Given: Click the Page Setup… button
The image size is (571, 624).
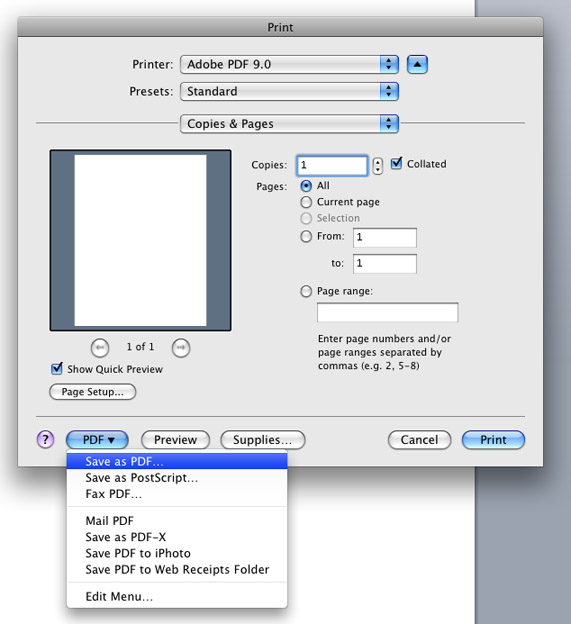Looking at the screenshot, I should click(93, 392).
